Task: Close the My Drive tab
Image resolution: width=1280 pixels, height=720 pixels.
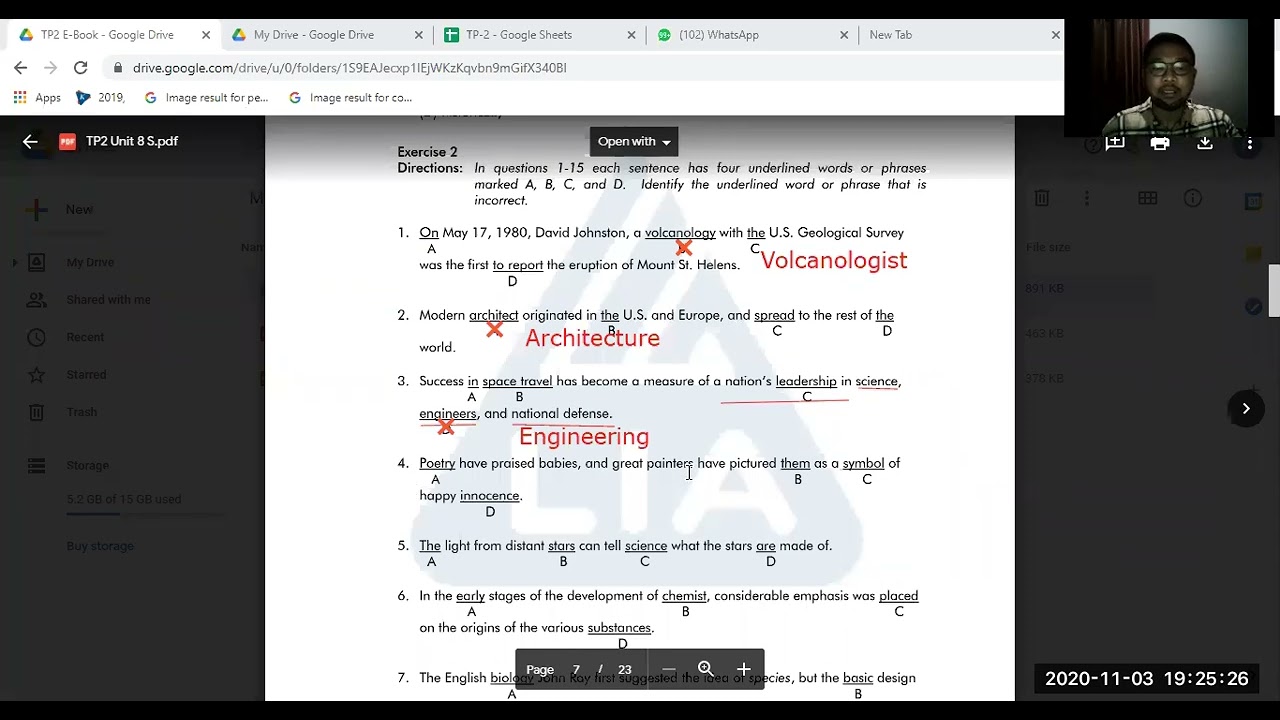Action: point(419,35)
